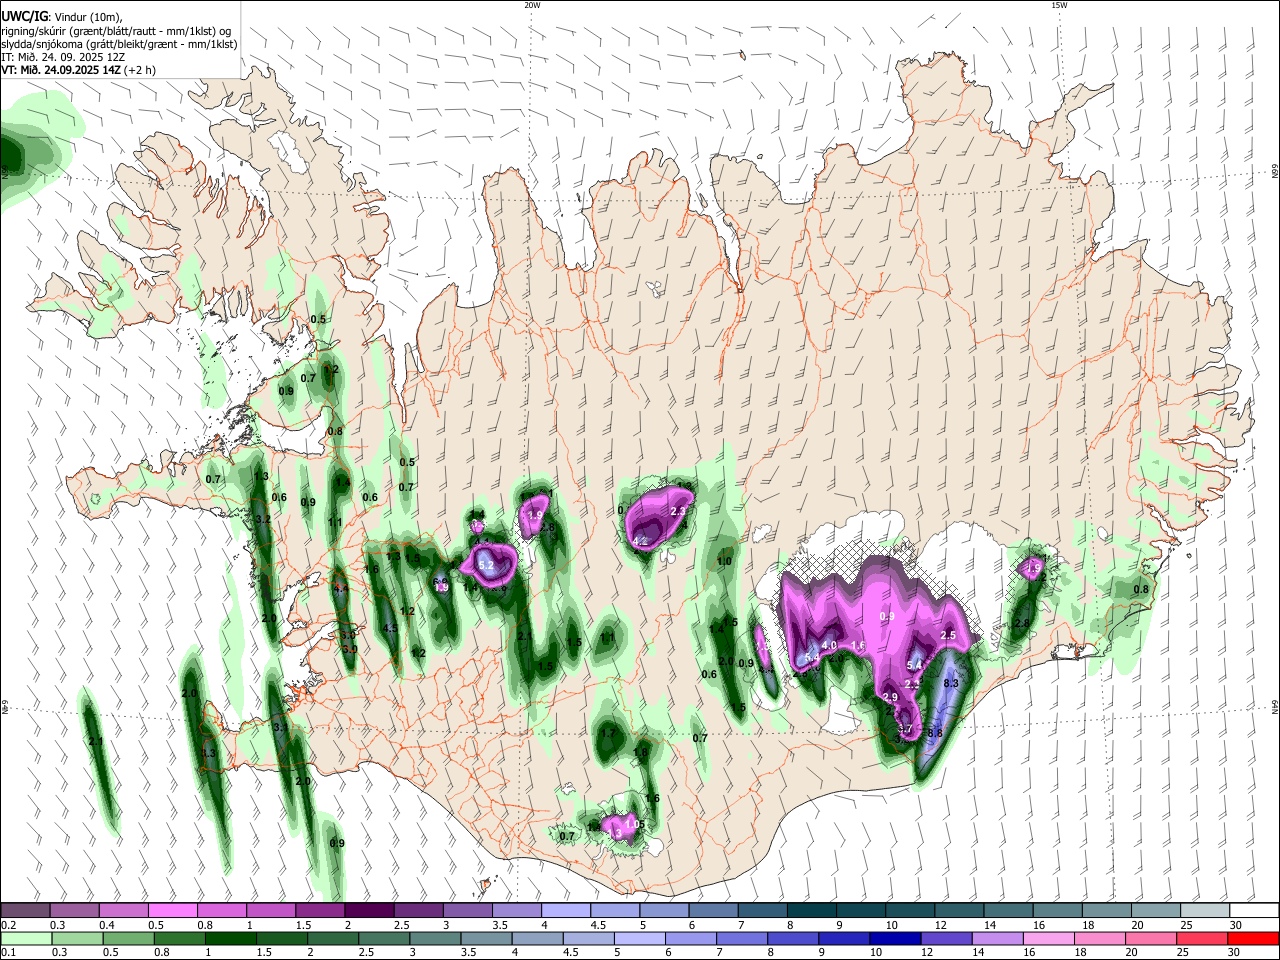Click the 15W longitude label at top
Viewport: 1280px width, 960px height.
pos(1059,5)
